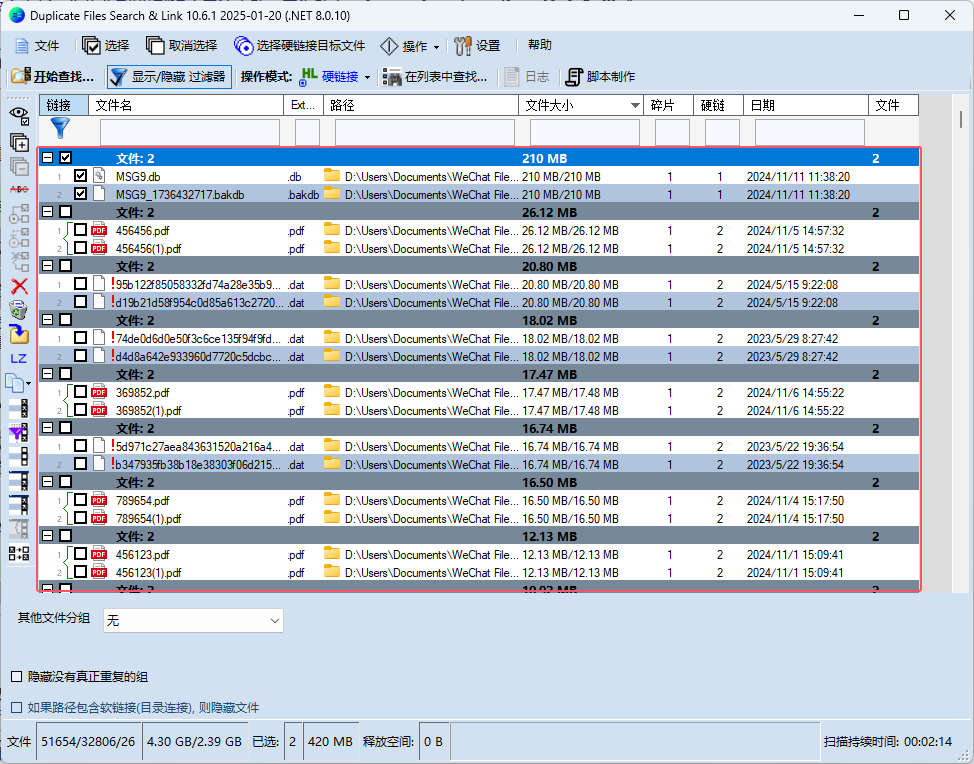This screenshot has height=764, width=974.
Task: Collapse the 17.47 MB file group
Action: [x=47, y=374]
